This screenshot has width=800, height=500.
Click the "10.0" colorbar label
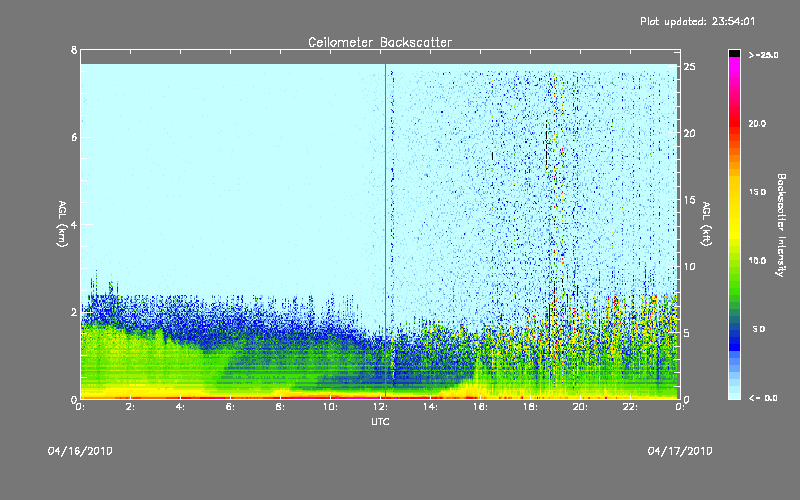click(x=757, y=261)
